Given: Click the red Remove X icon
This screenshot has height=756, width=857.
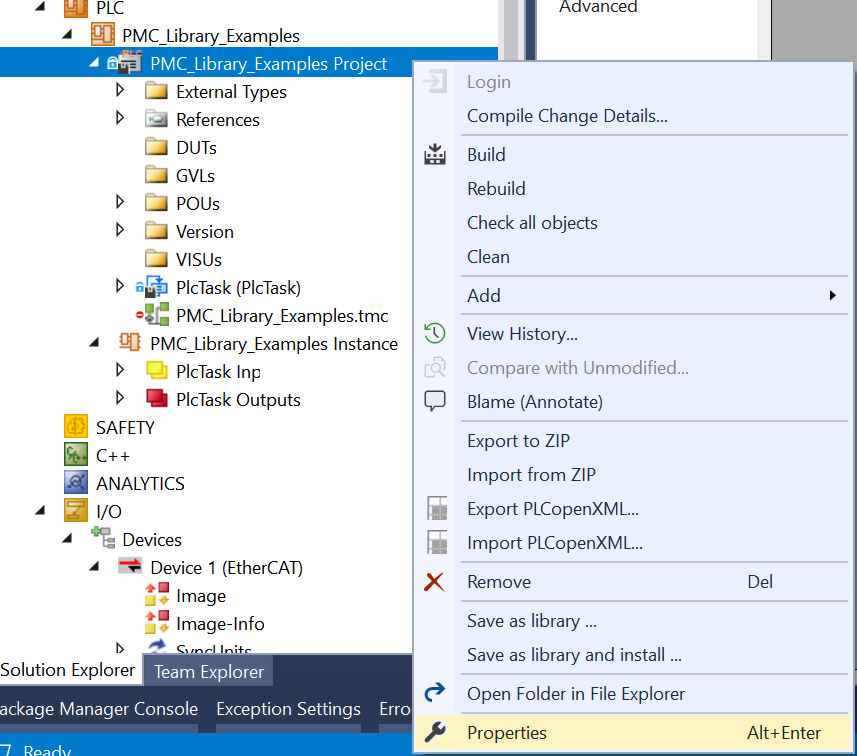Looking at the screenshot, I should pyautogui.click(x=435, y=582).
